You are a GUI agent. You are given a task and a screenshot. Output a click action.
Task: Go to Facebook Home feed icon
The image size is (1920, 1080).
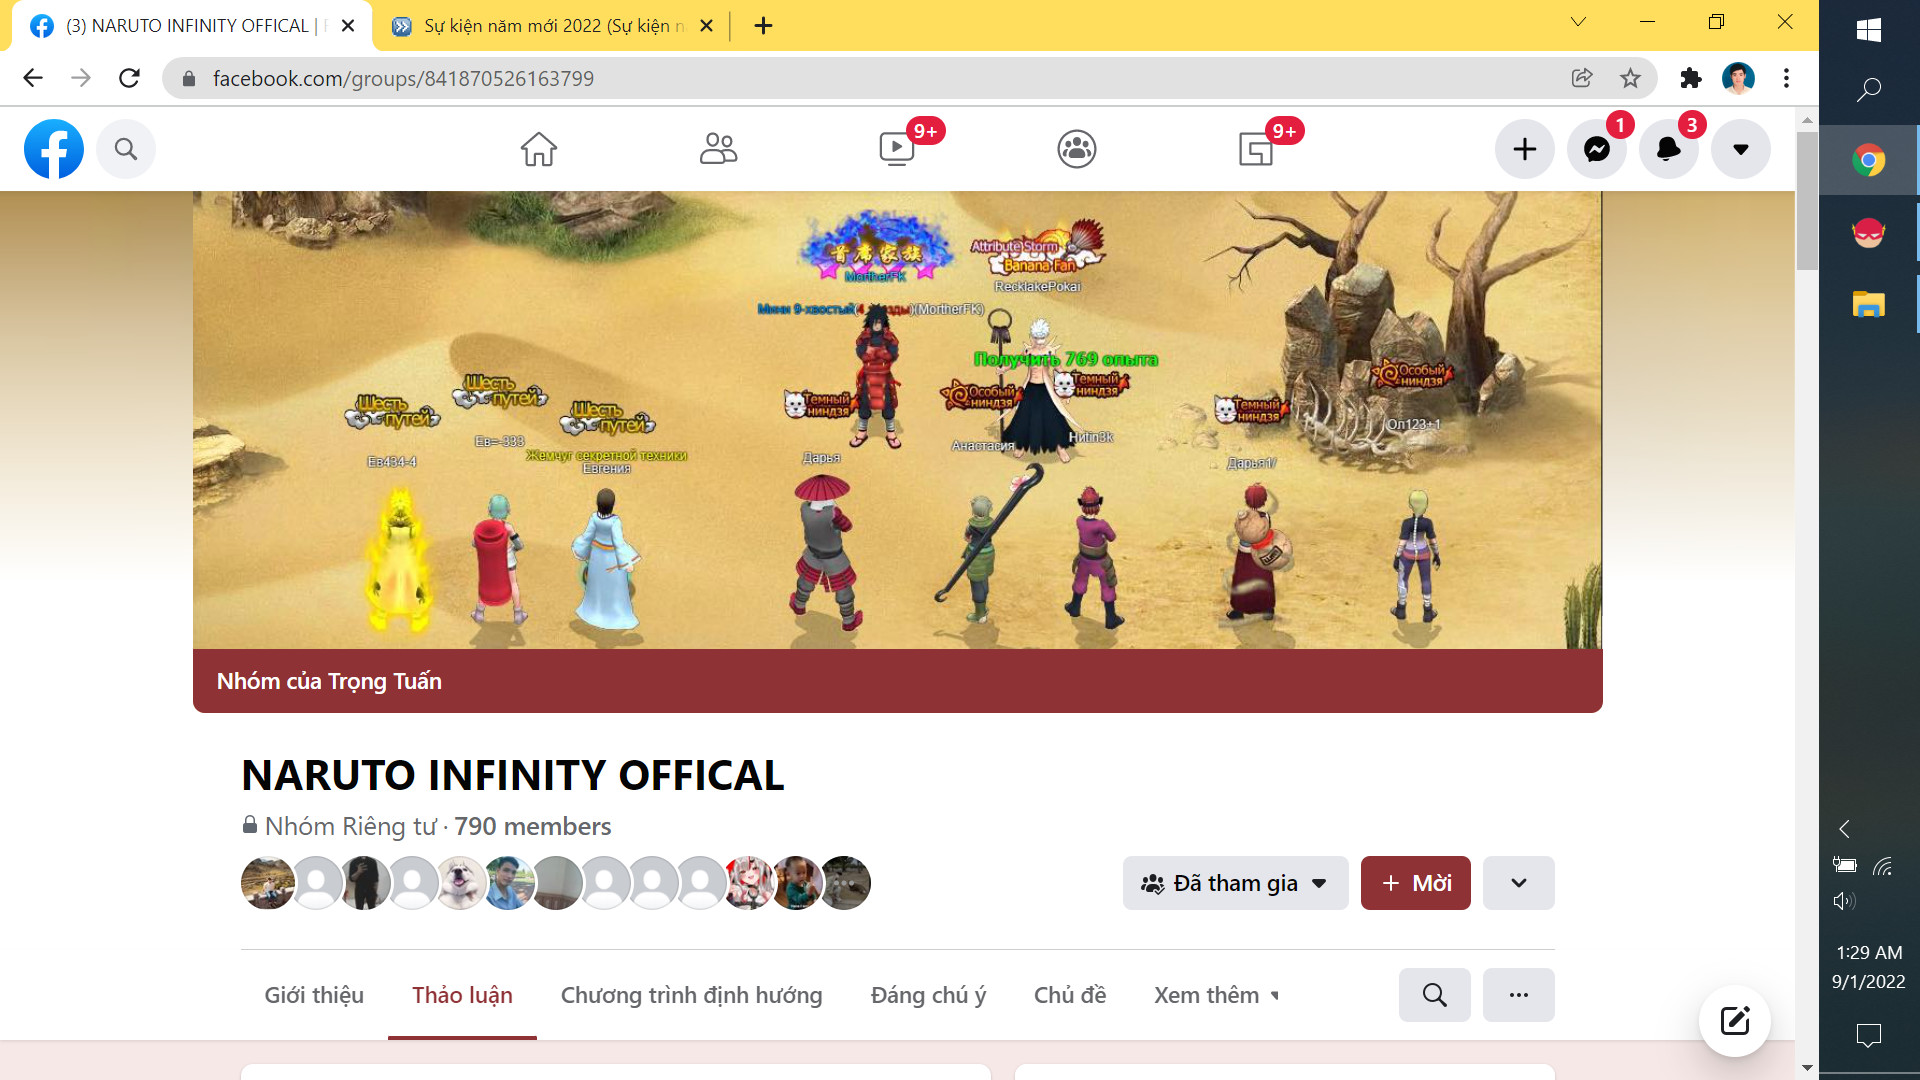[x=539, y=149]
